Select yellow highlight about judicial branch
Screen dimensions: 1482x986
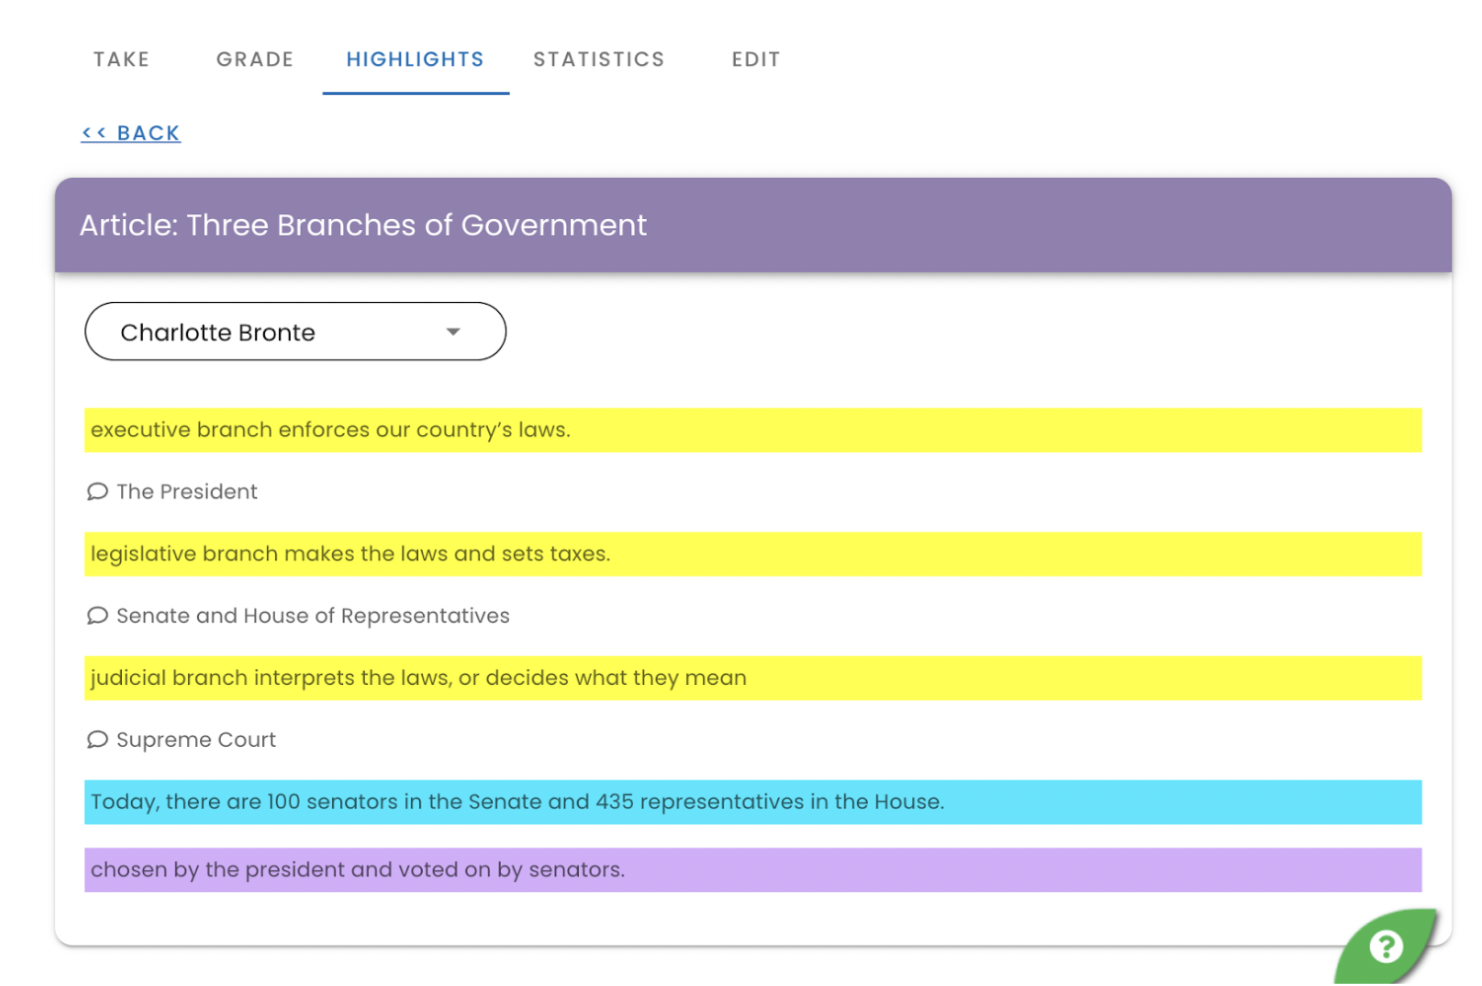(x=753, y=678)
